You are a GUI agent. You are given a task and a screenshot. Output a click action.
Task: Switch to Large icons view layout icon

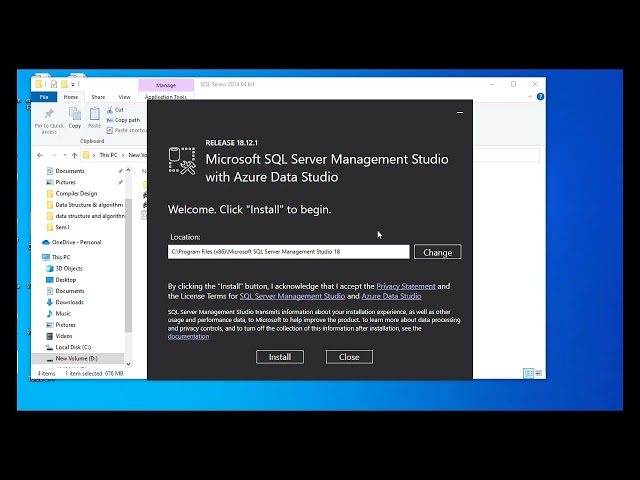[539, 373]
